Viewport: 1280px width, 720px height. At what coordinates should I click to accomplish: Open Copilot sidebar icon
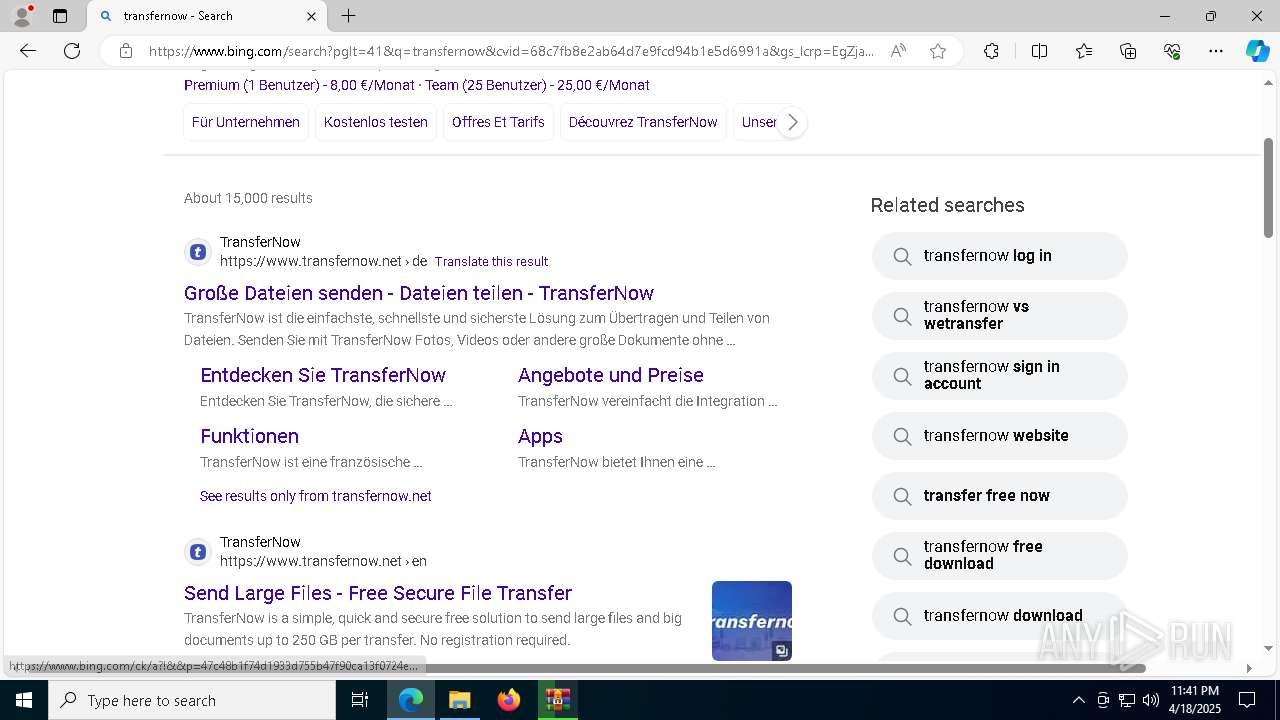pos(1257,51)
